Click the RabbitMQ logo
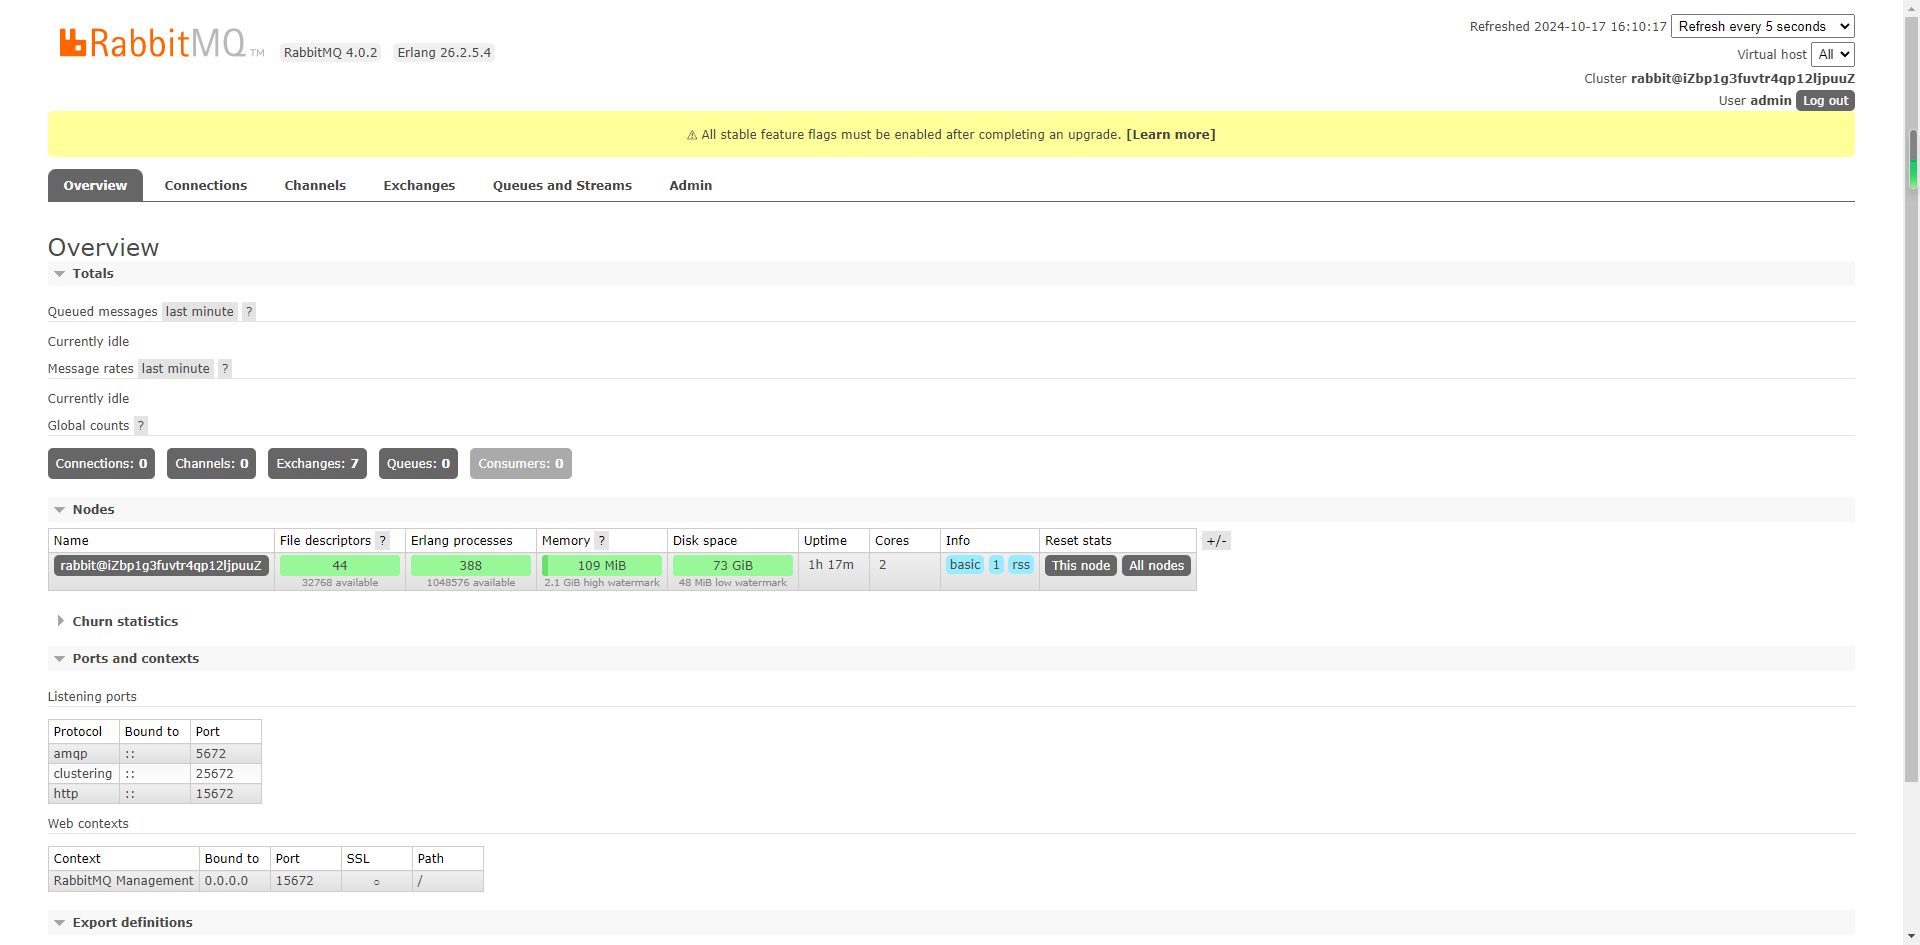Viewport: 1920px width, 945px height. [161, 43]
